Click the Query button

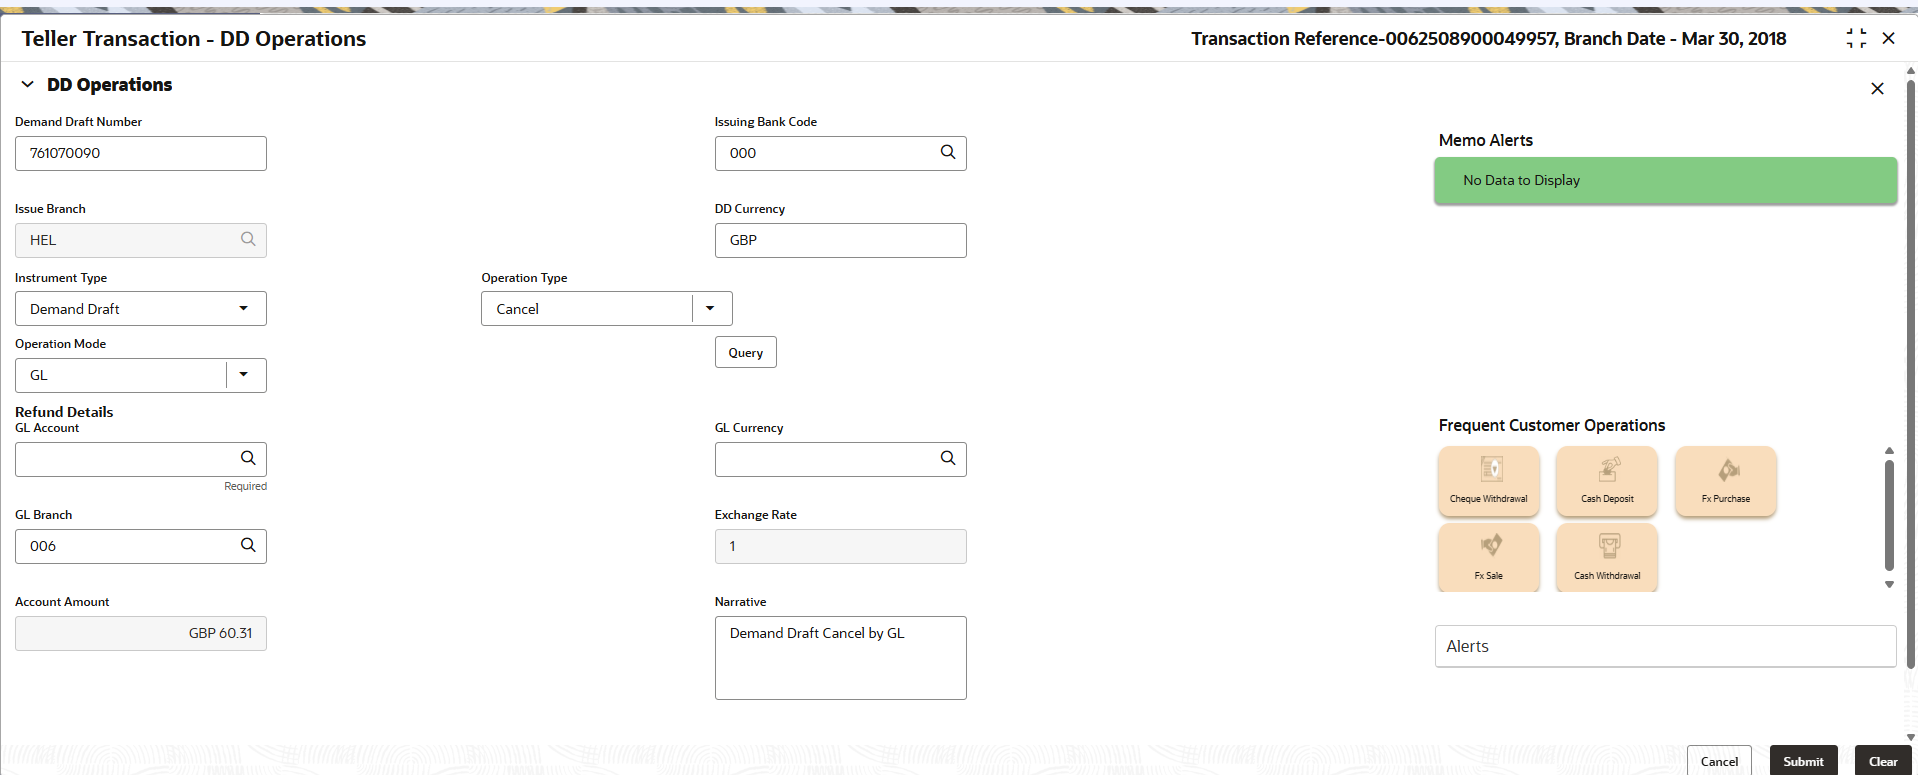(746, 352)
